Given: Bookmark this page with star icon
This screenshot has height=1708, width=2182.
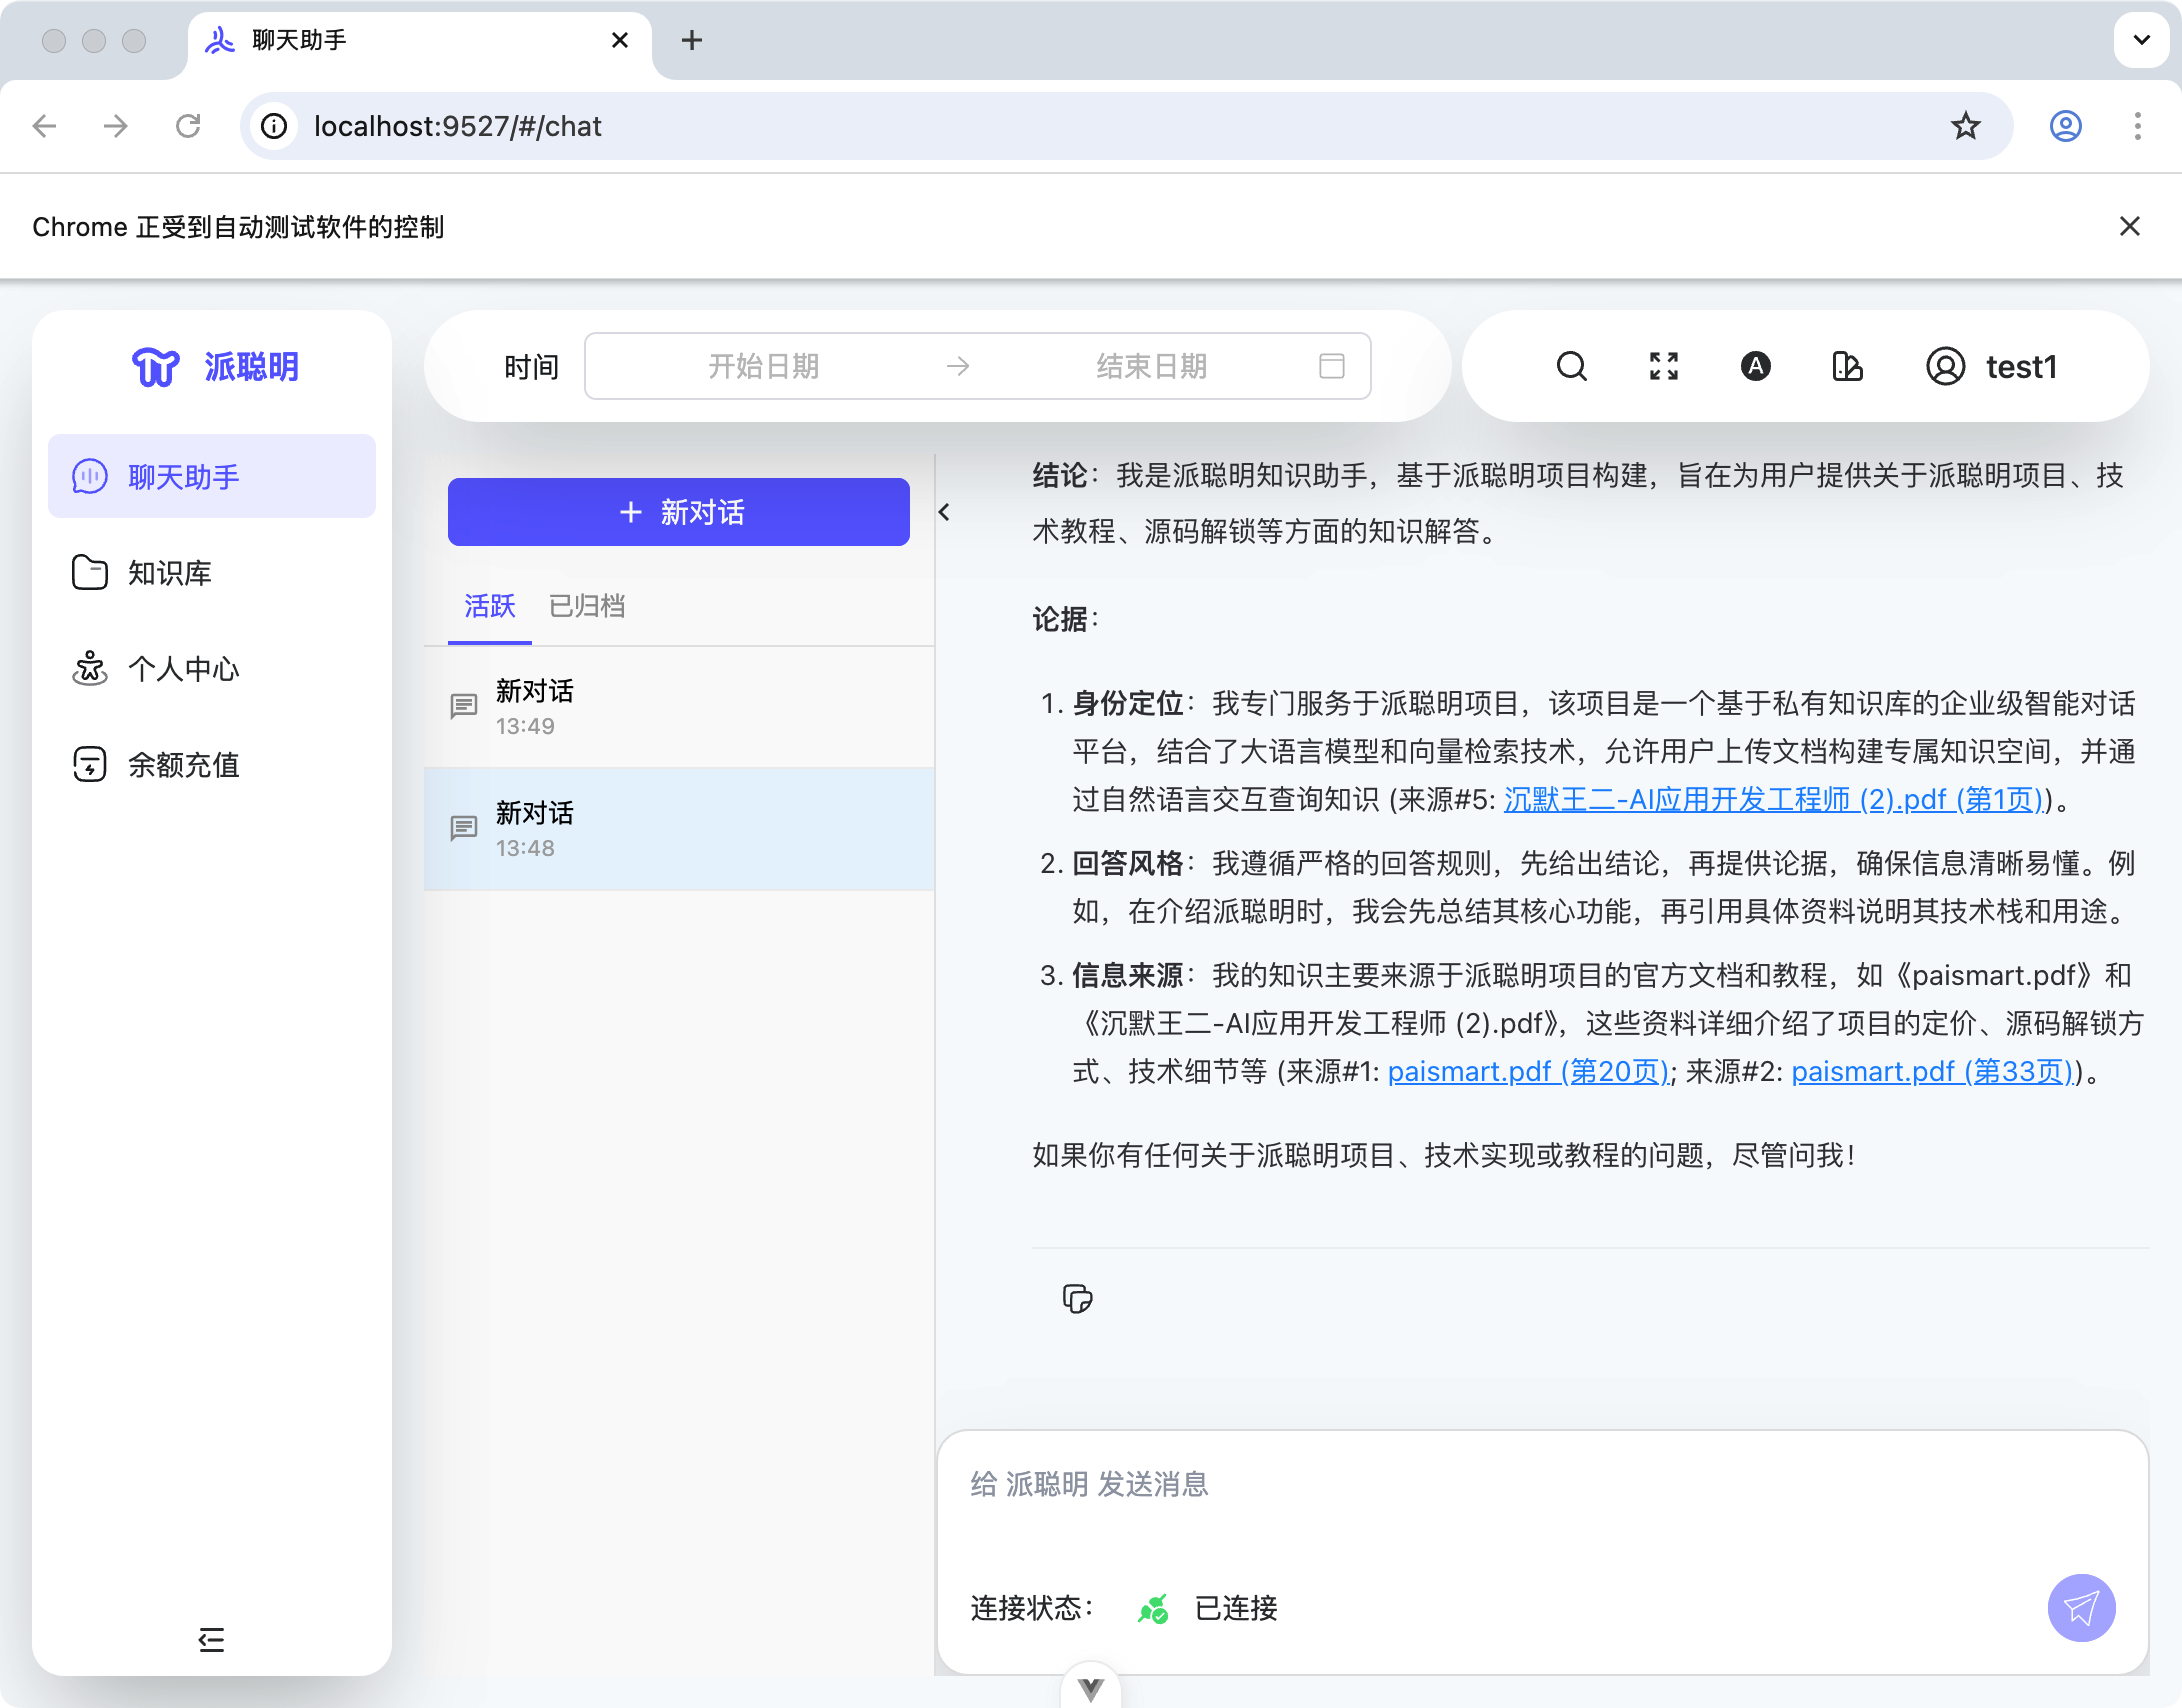Looking at the screenshot, I should (1965, 126).
